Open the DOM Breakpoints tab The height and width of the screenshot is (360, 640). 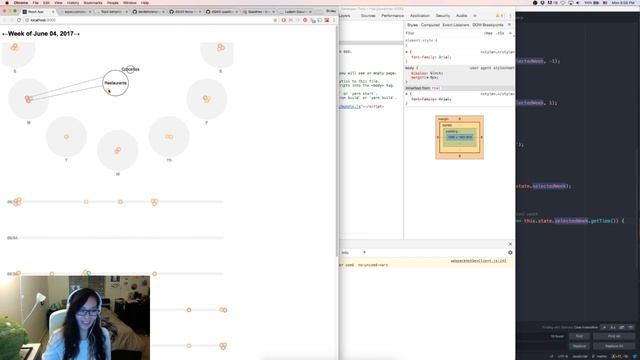487,25
